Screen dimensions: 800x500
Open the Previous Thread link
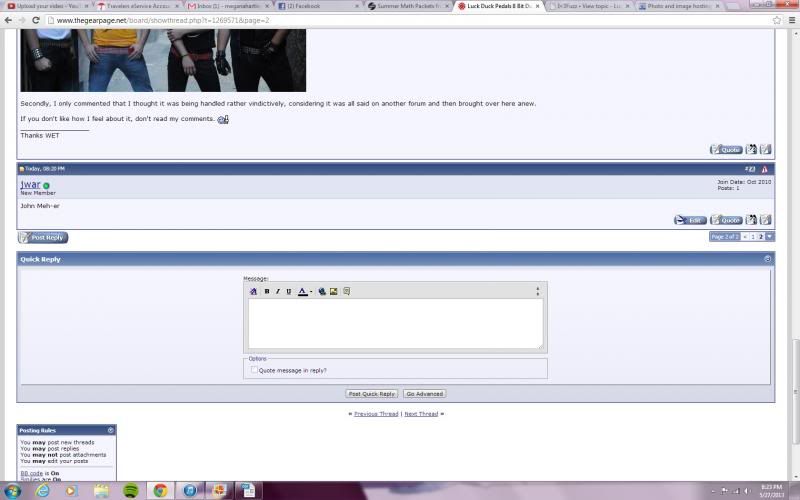pos(377,413)
